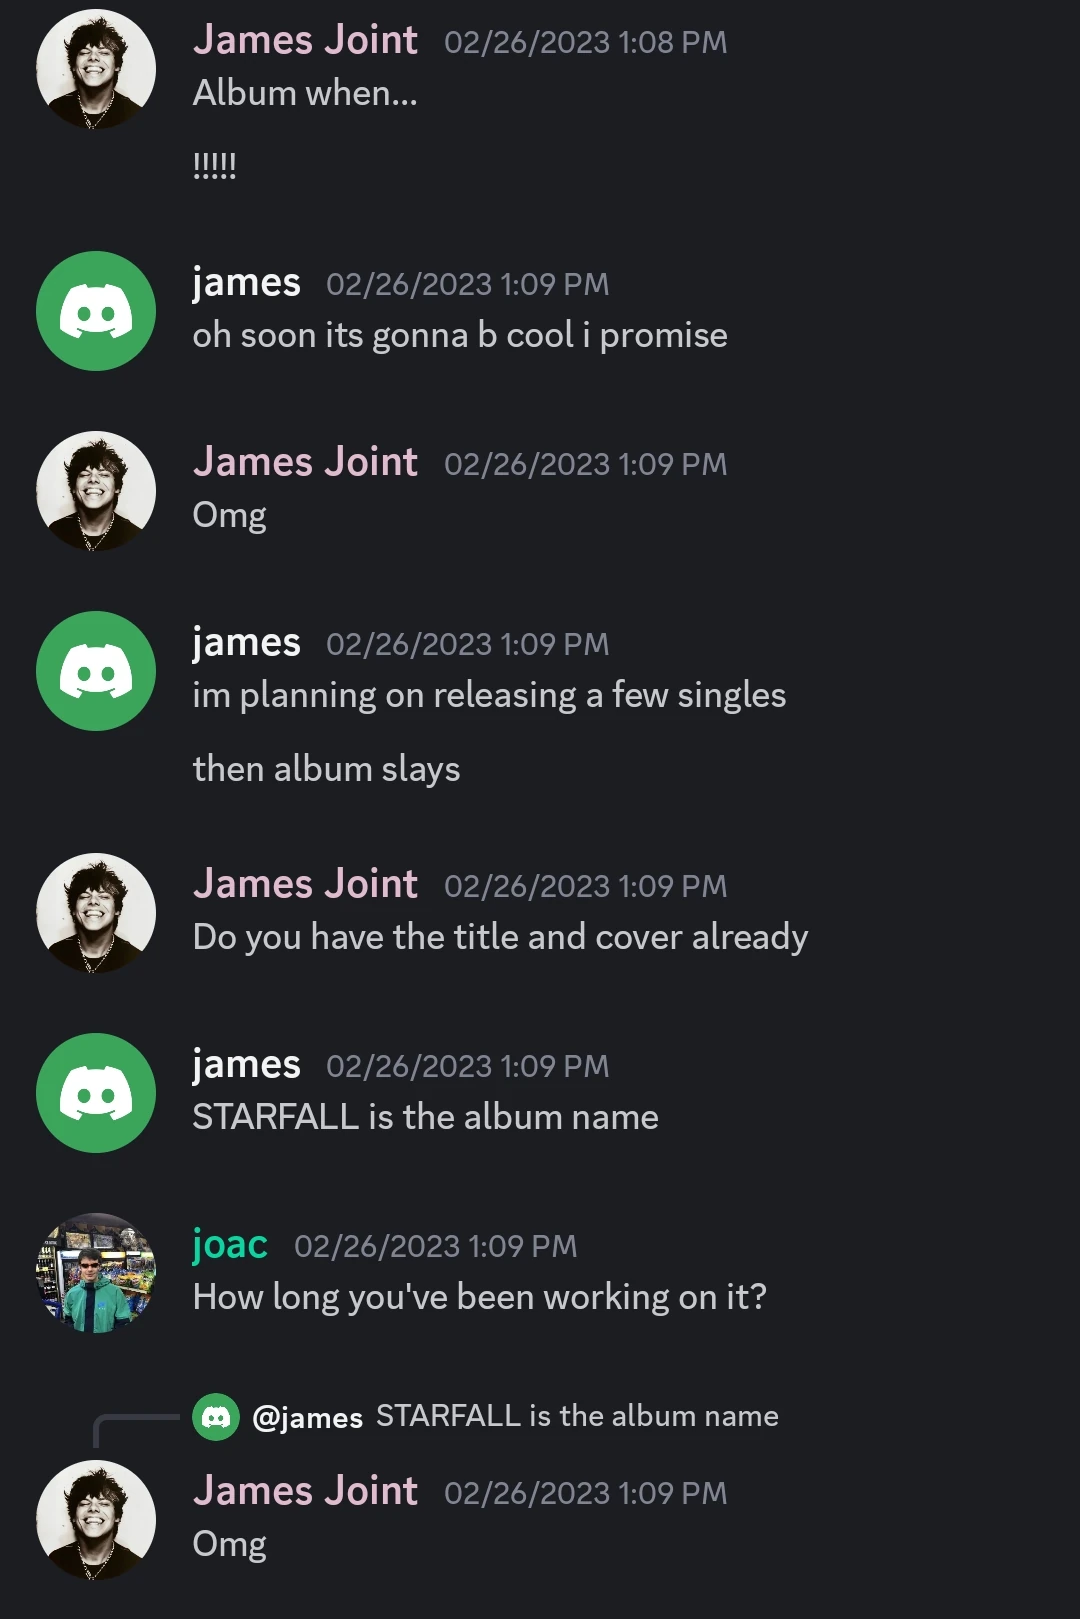Click large green avatar beside james's STARFALL message

click(96, 1093)
